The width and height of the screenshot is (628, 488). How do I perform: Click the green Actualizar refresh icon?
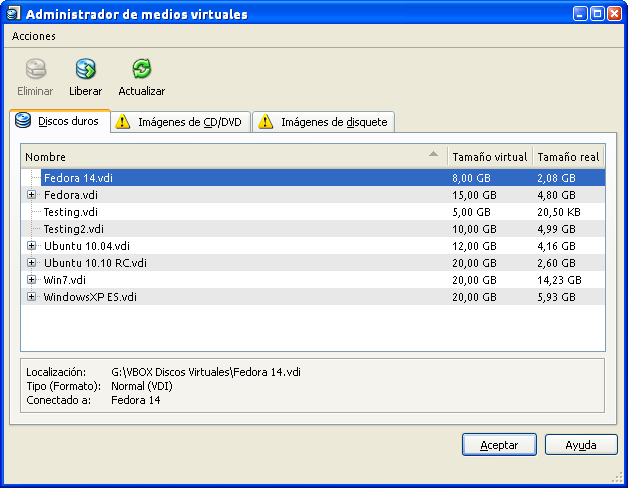tap(141, 69)
